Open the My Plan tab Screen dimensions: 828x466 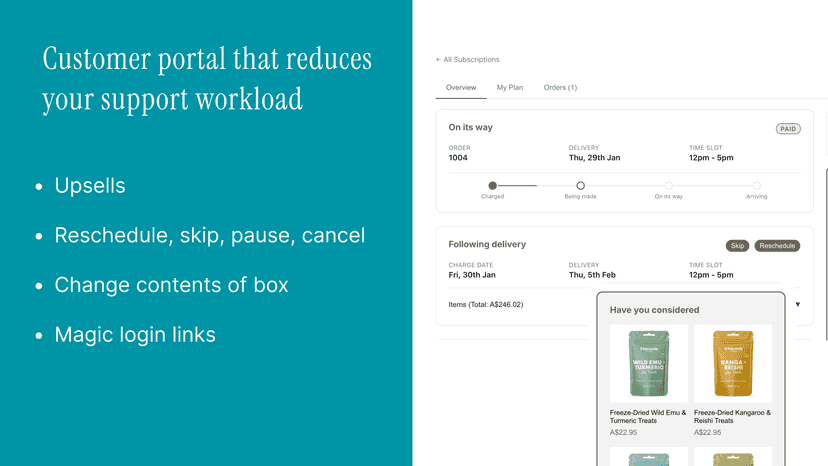click(x=510, y=88)
